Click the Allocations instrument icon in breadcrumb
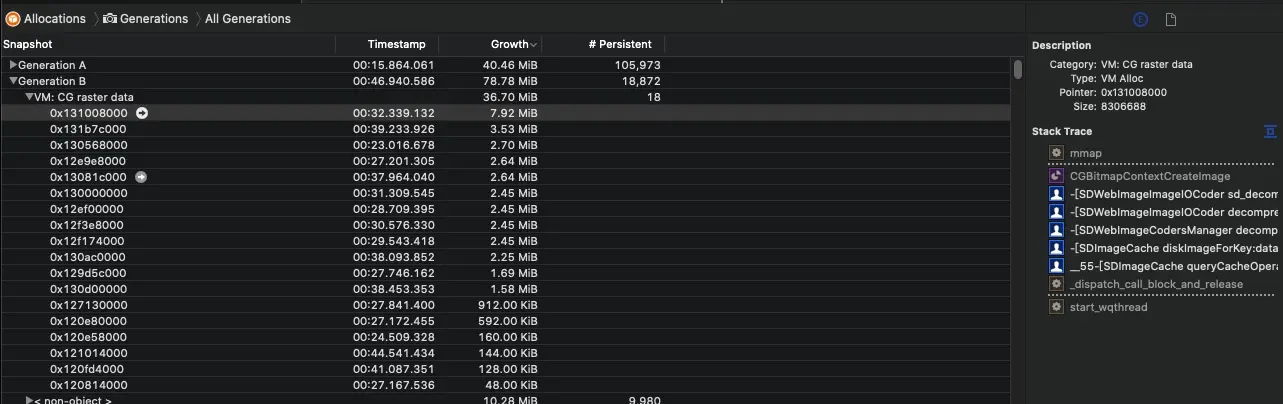 pos(13,18)
